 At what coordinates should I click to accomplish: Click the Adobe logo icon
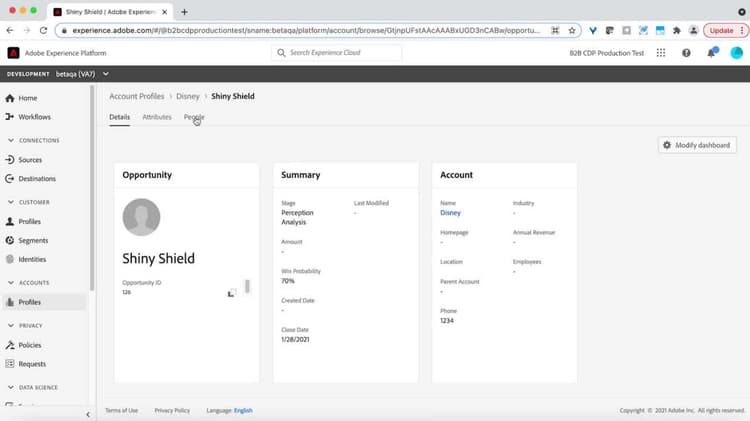(13, 53)
